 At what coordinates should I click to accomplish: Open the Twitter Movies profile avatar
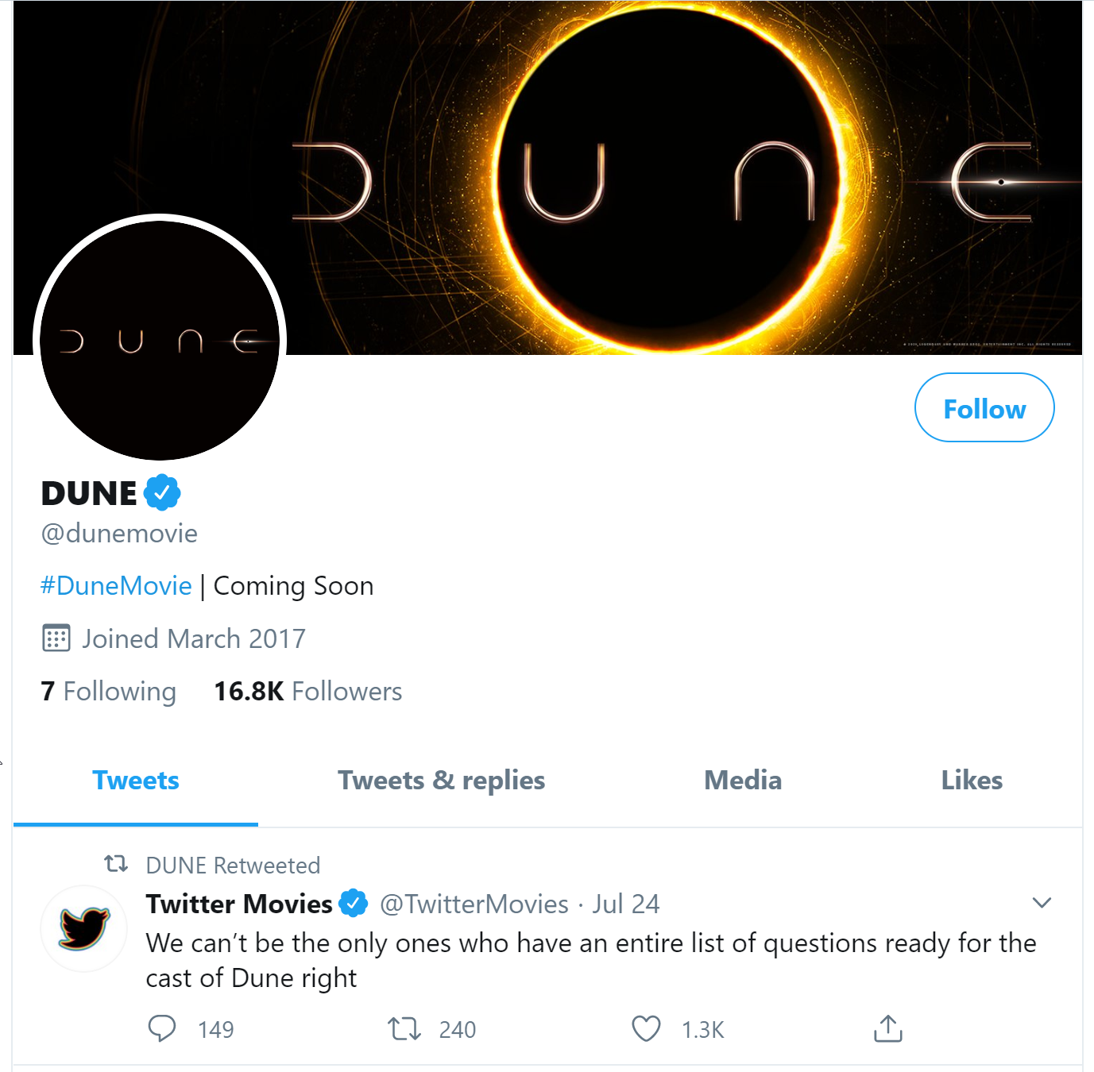click(84, 929)
